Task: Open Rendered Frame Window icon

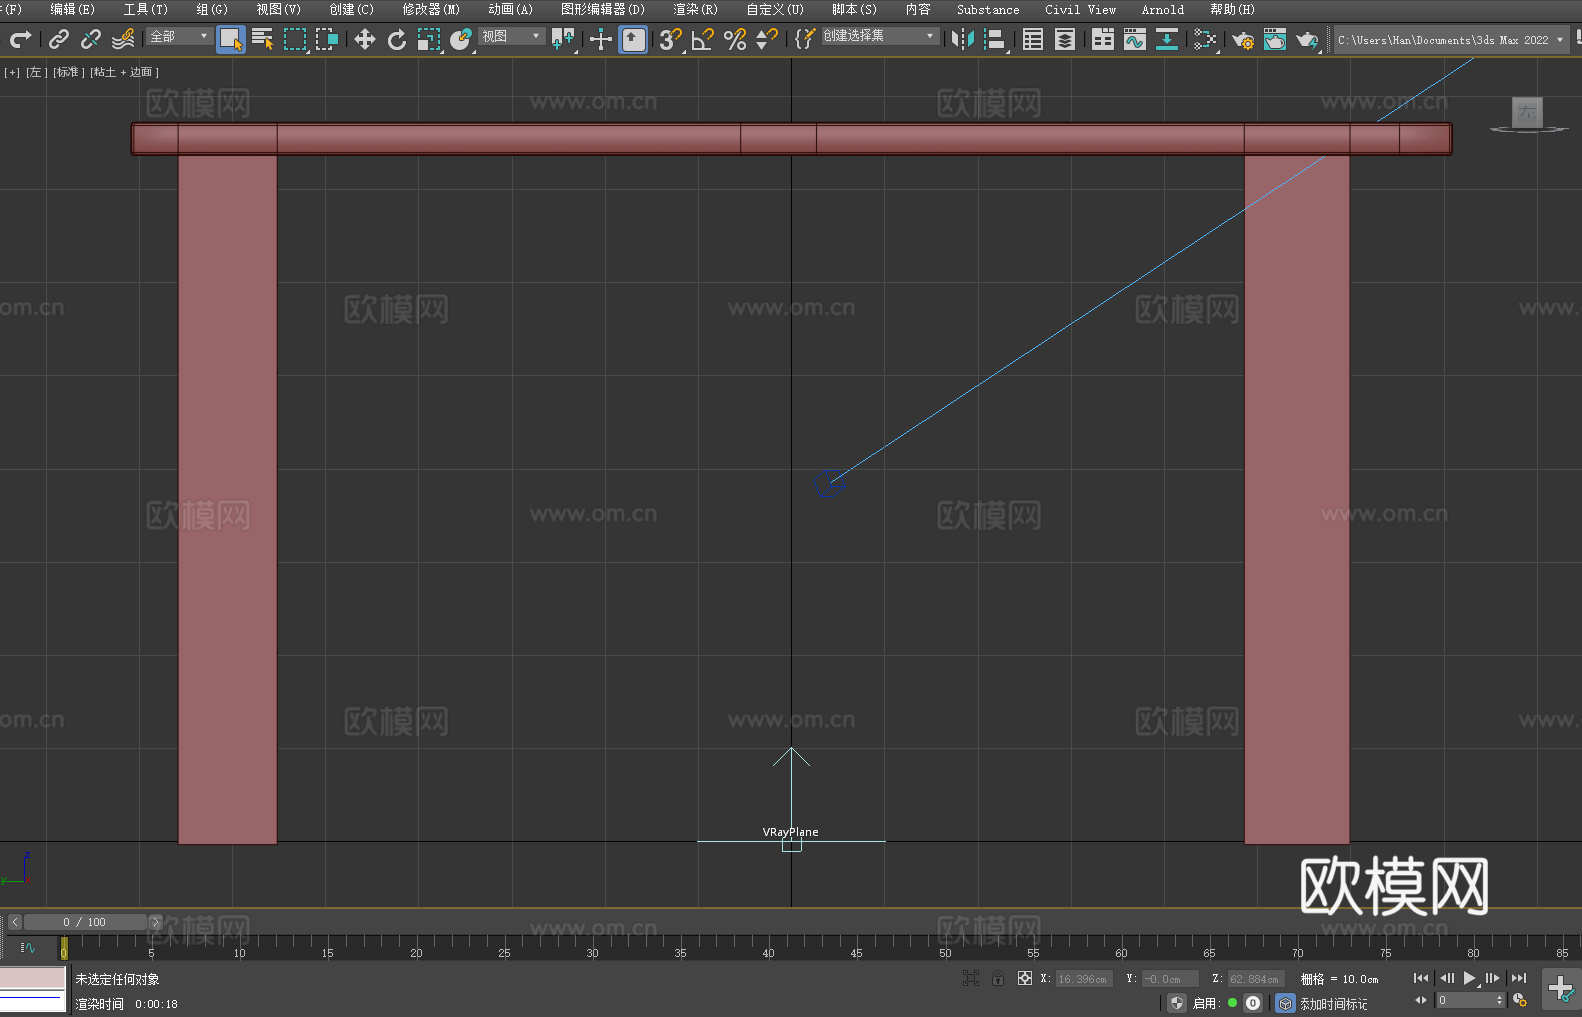Action: pyautogui.click(x=1275, y=39)
